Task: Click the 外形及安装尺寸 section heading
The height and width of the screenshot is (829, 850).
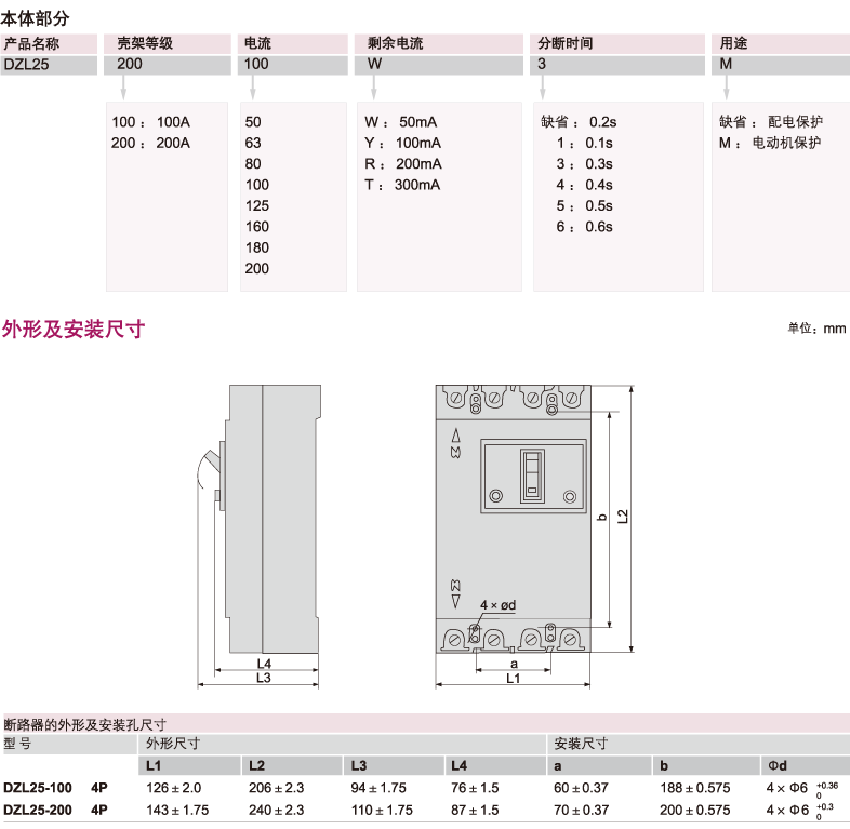Action: [x=73, y=328]
